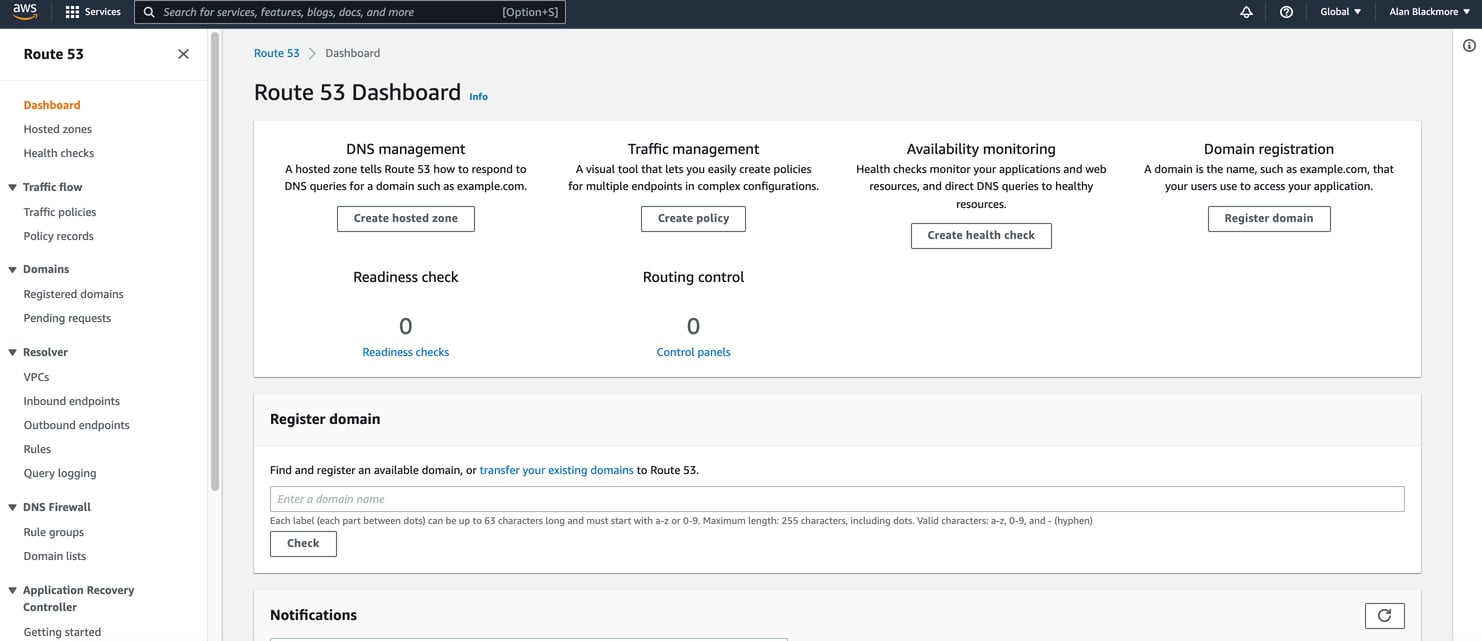Select Health checks in the sidebar
Image resolution: width=1482 pixels, height=641 pixels.
click(x=58, y=152)
